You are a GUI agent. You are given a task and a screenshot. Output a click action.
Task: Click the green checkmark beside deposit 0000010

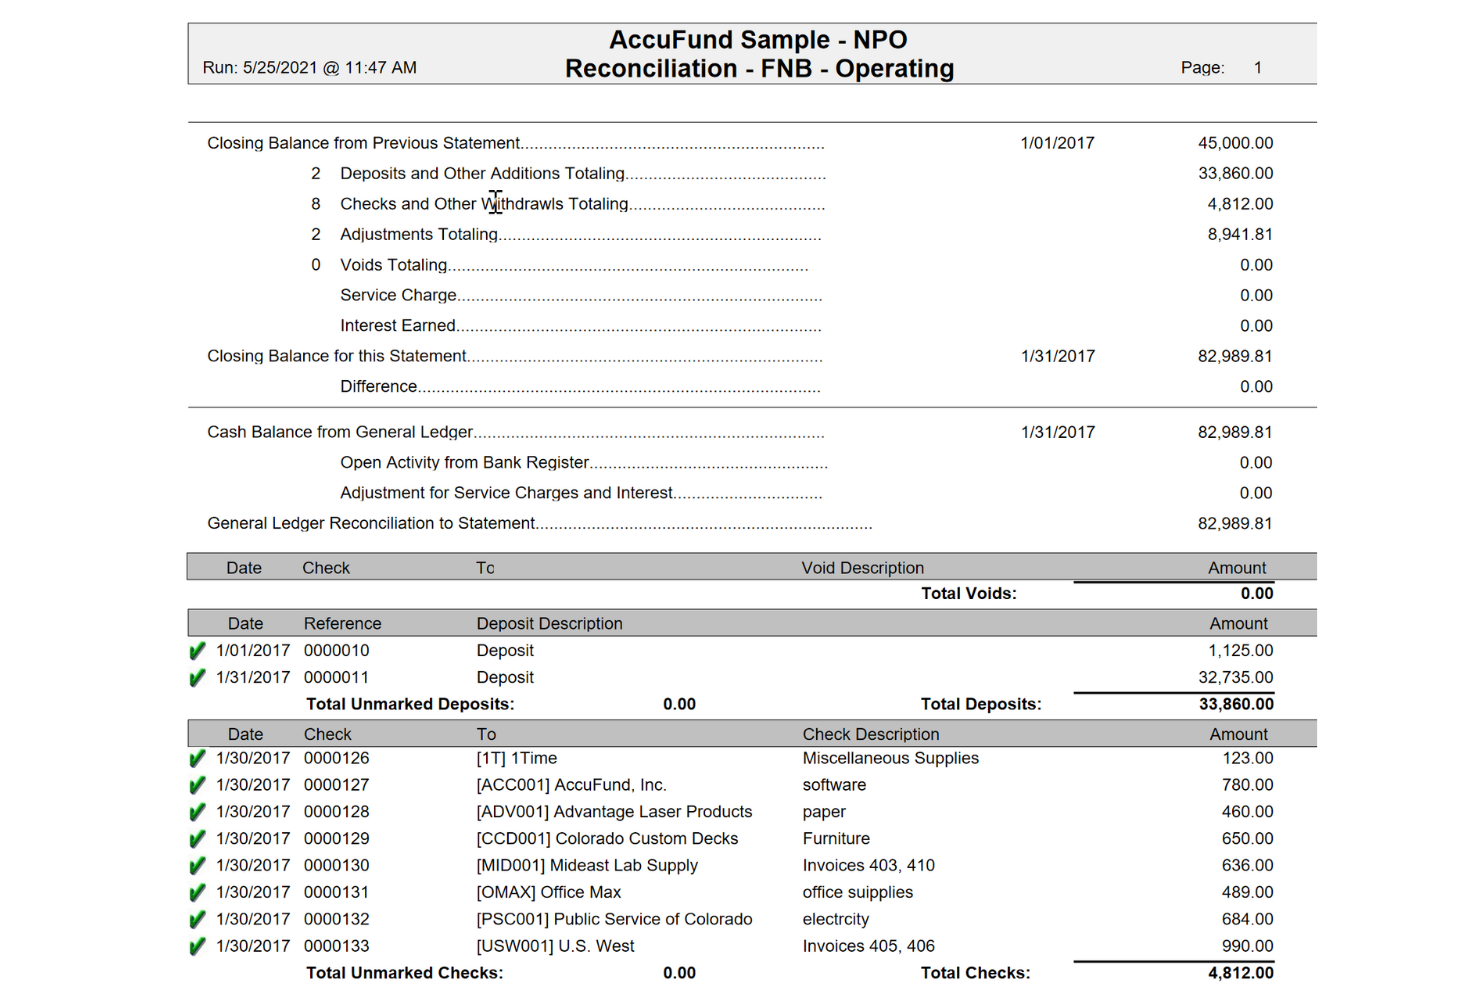[197, 650]
